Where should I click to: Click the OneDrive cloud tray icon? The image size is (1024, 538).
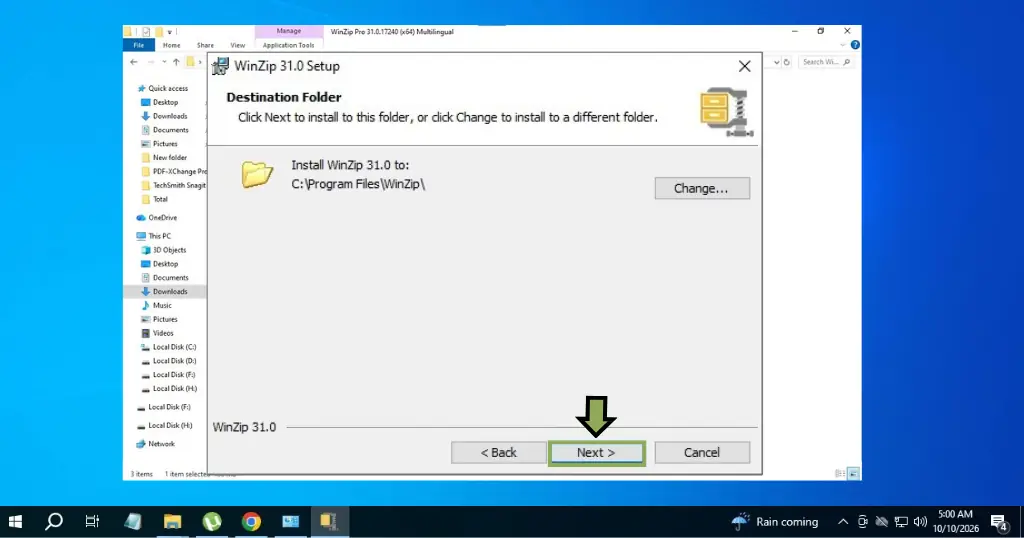tap(882, 522)
